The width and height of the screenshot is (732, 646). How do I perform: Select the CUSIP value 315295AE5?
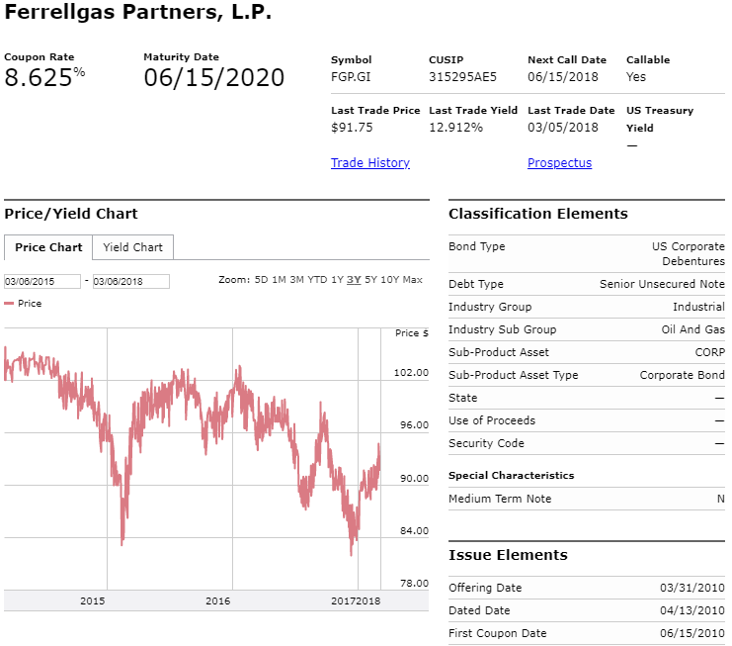point(463,77)
